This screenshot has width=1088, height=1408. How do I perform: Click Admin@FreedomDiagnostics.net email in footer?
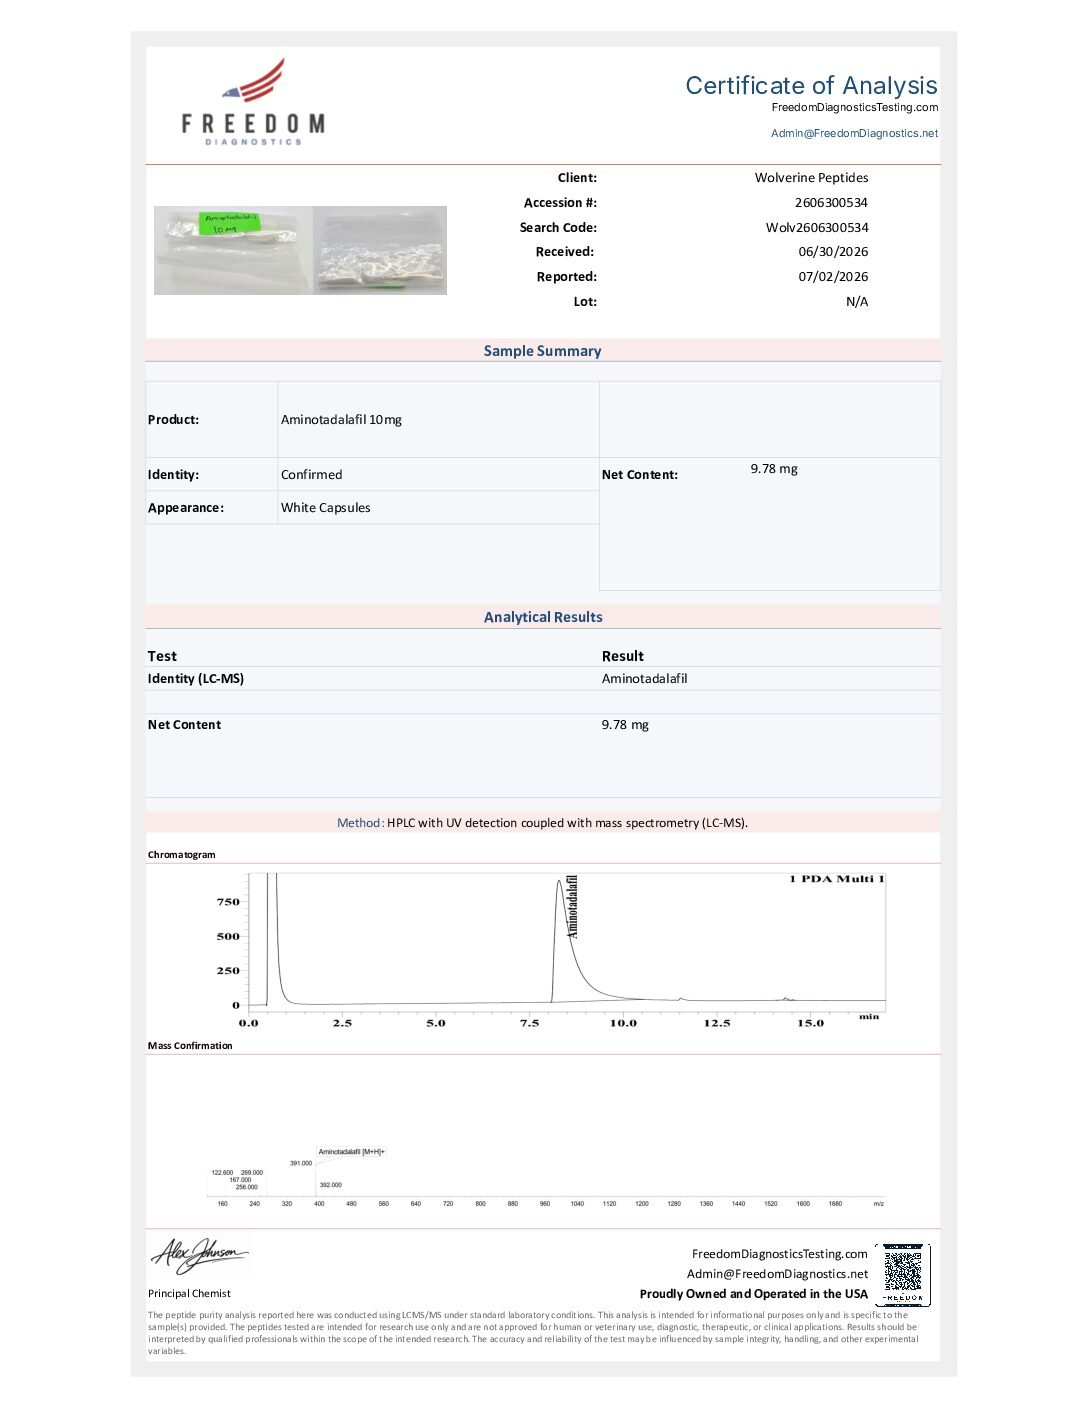pos(777,1274)
